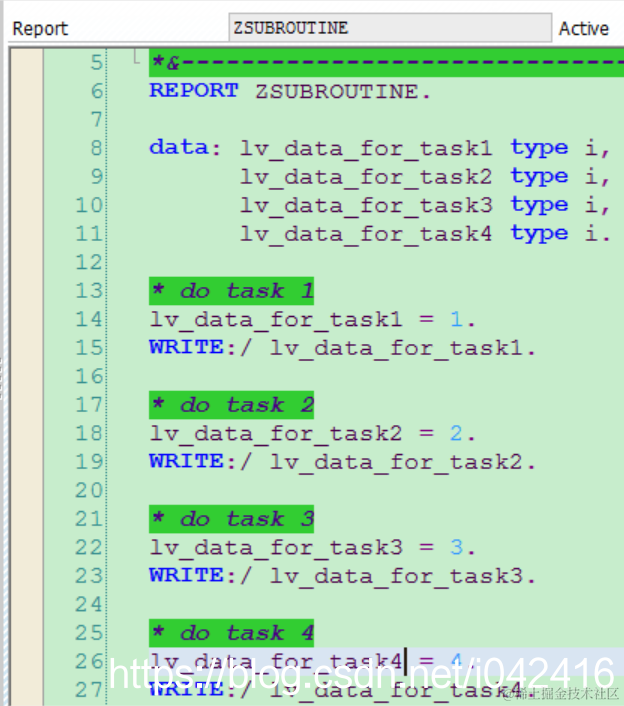Click the '*&---' comment line 5
The image size is (624, 706).
pos(386,63)
